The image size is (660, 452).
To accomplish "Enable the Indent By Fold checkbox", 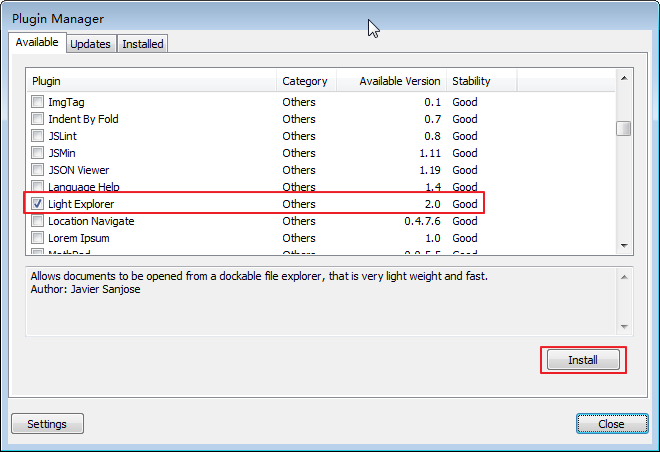I will pos(38,119).
